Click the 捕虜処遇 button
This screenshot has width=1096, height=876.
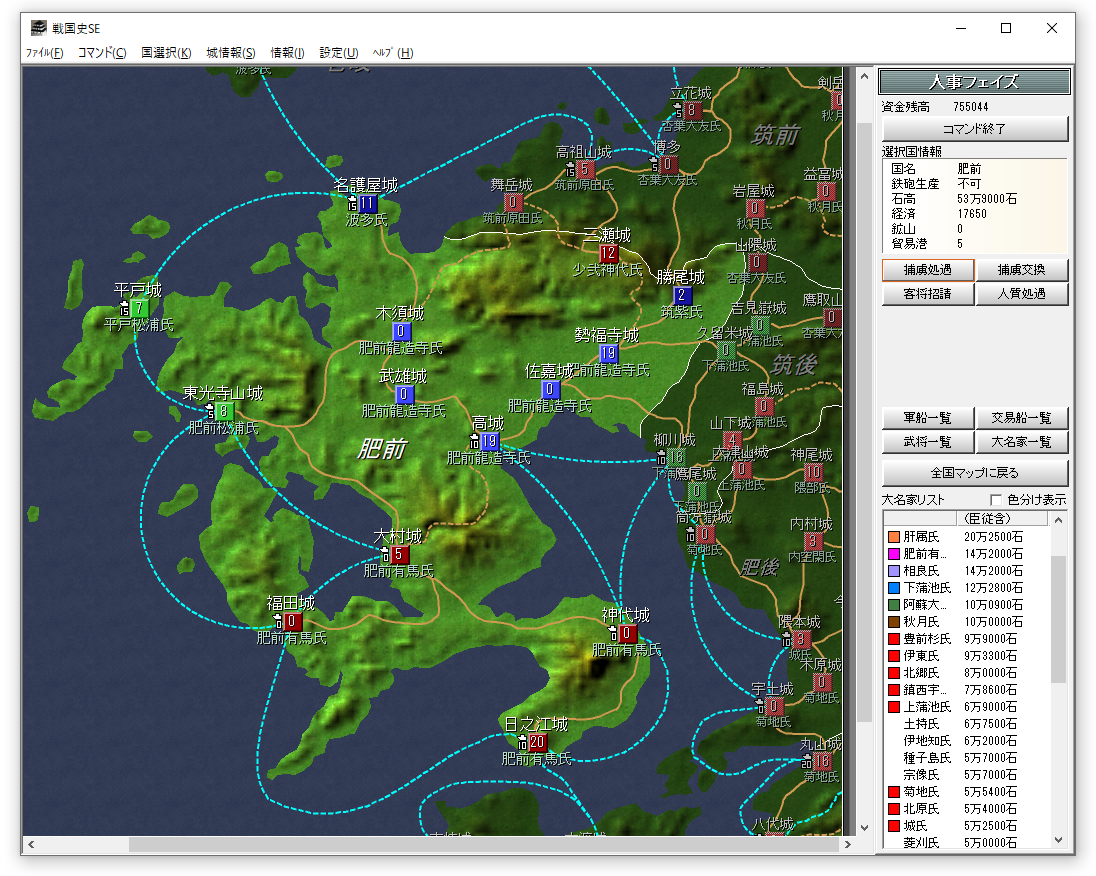(927, 270)
